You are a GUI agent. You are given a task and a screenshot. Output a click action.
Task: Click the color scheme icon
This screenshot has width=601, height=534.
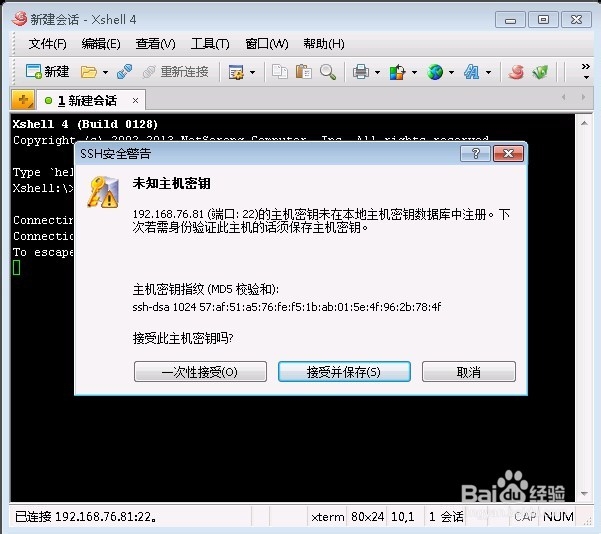(397, 72)
